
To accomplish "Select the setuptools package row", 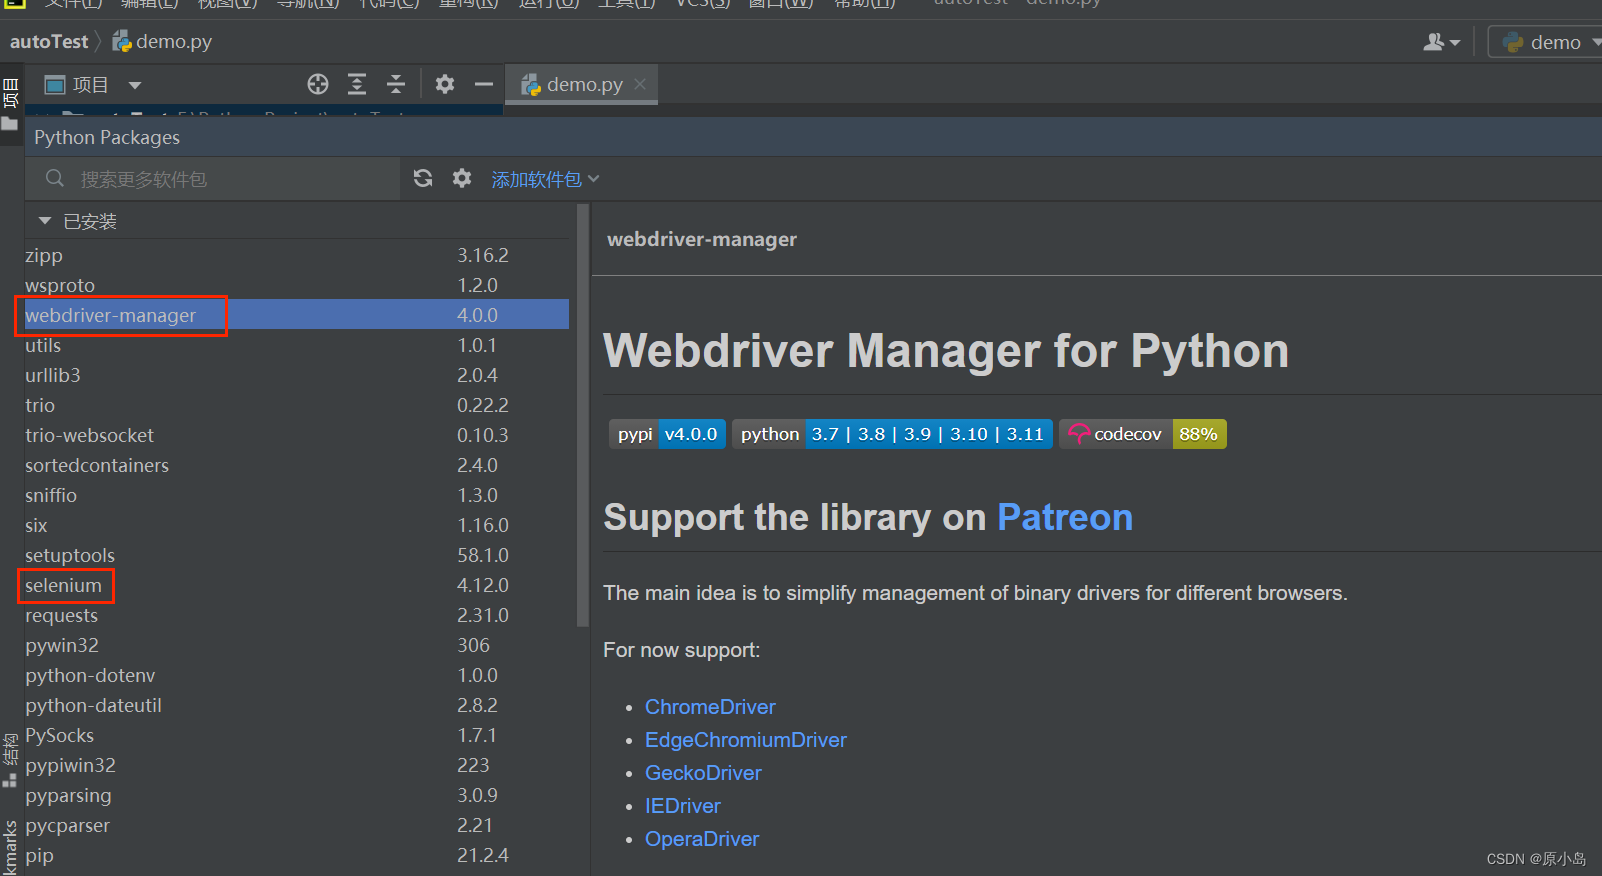I will pyautogui.click(x=297, y=555).
